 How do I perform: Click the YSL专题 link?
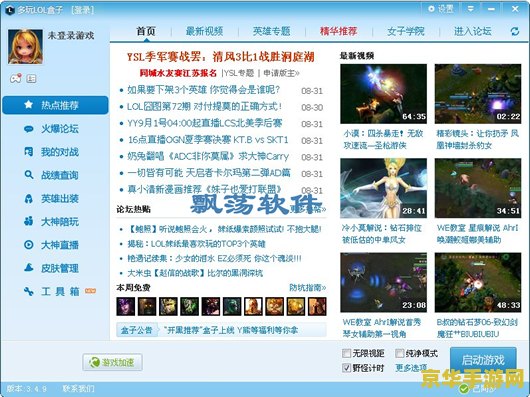(x=239, y=73)
